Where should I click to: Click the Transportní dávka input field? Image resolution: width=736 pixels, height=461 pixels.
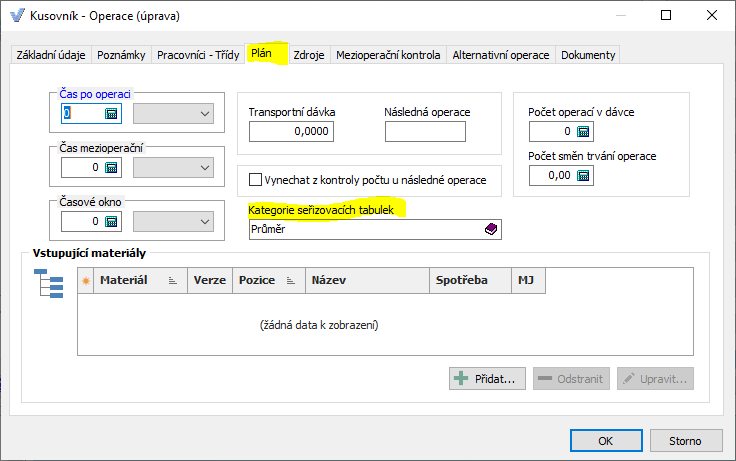291,132
